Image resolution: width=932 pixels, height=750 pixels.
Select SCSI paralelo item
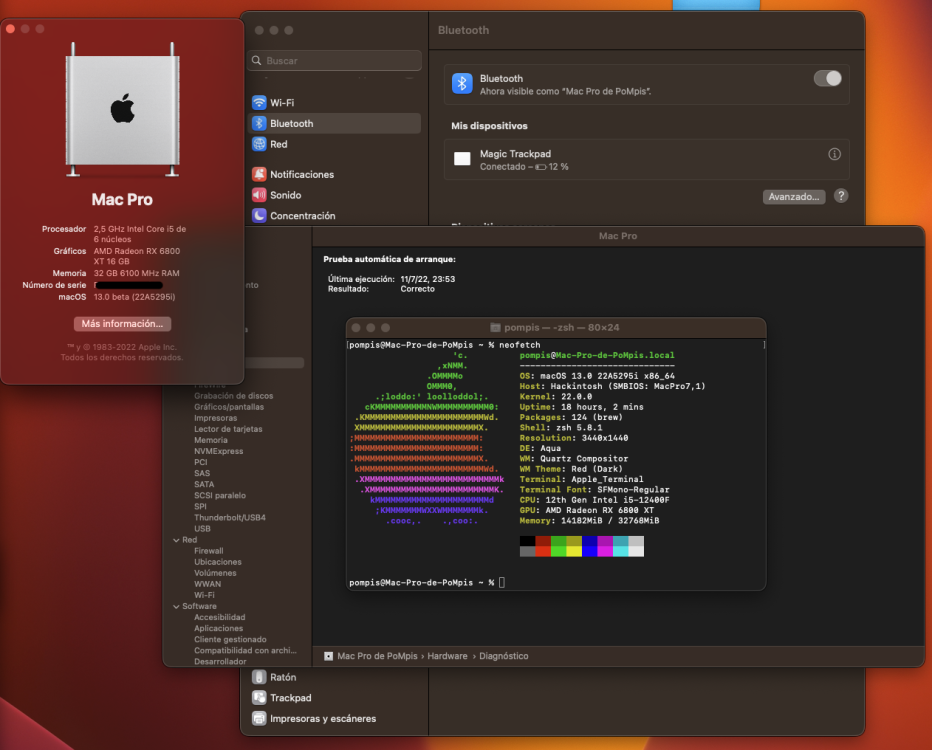click(220, 496)
